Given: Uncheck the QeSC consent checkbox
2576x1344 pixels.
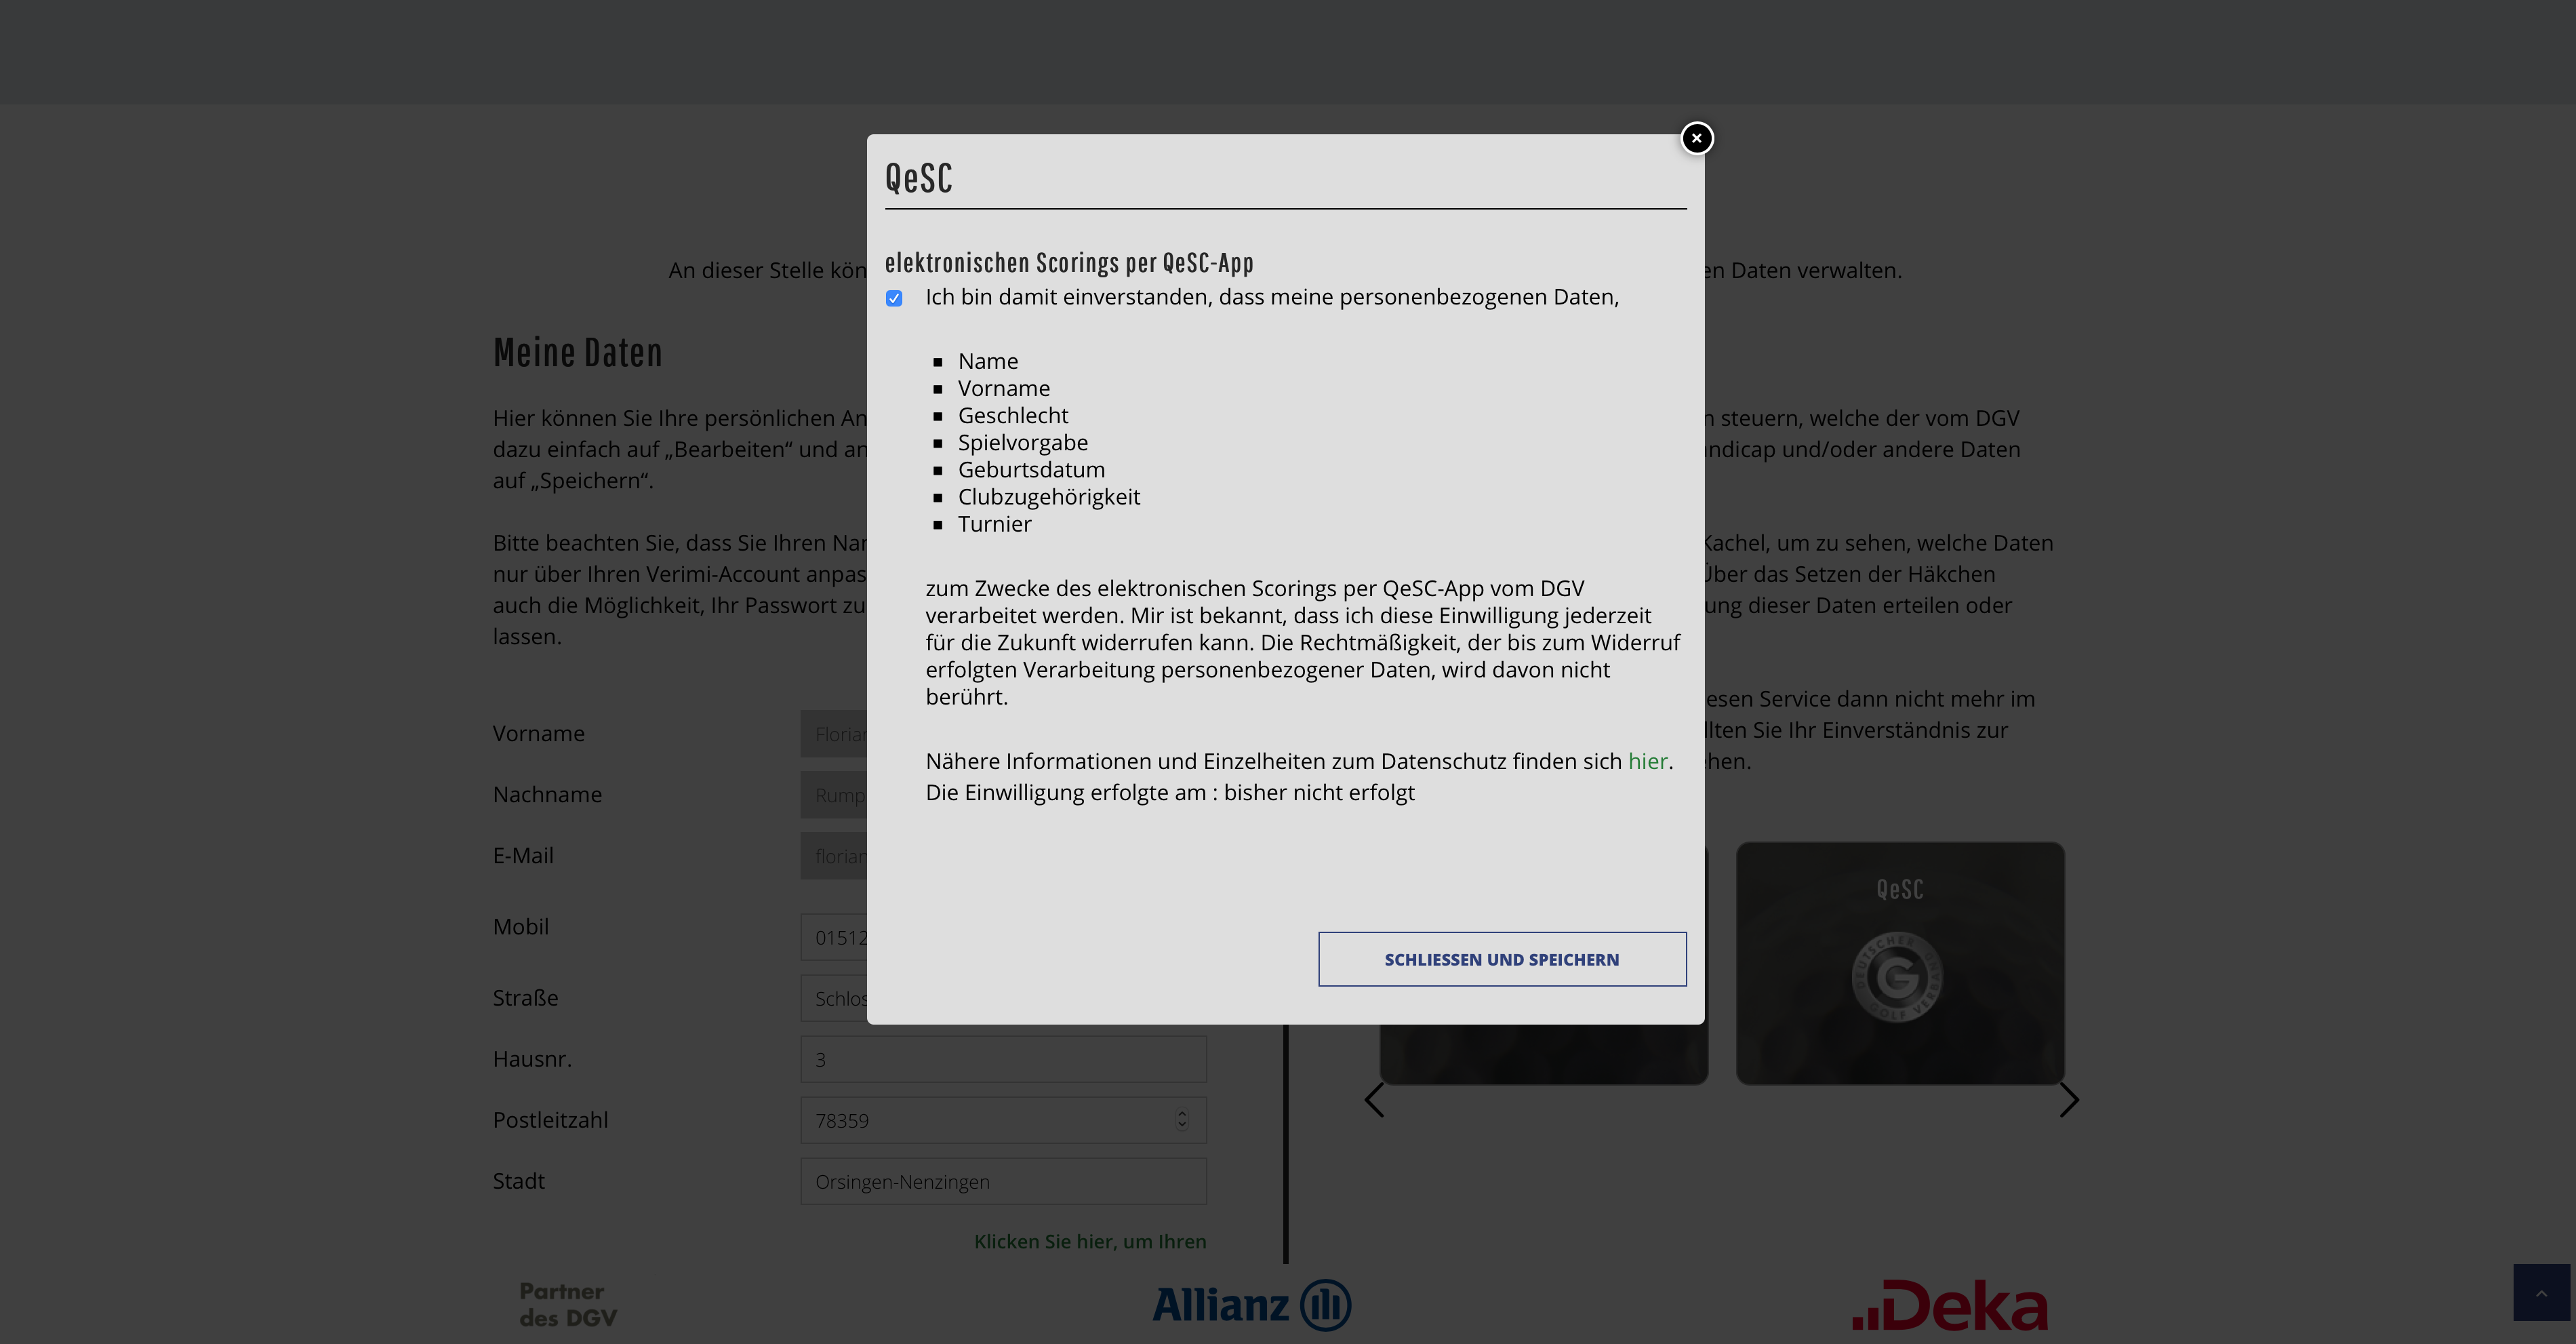Looking at the screenshot, I should (x=894, y=298).
